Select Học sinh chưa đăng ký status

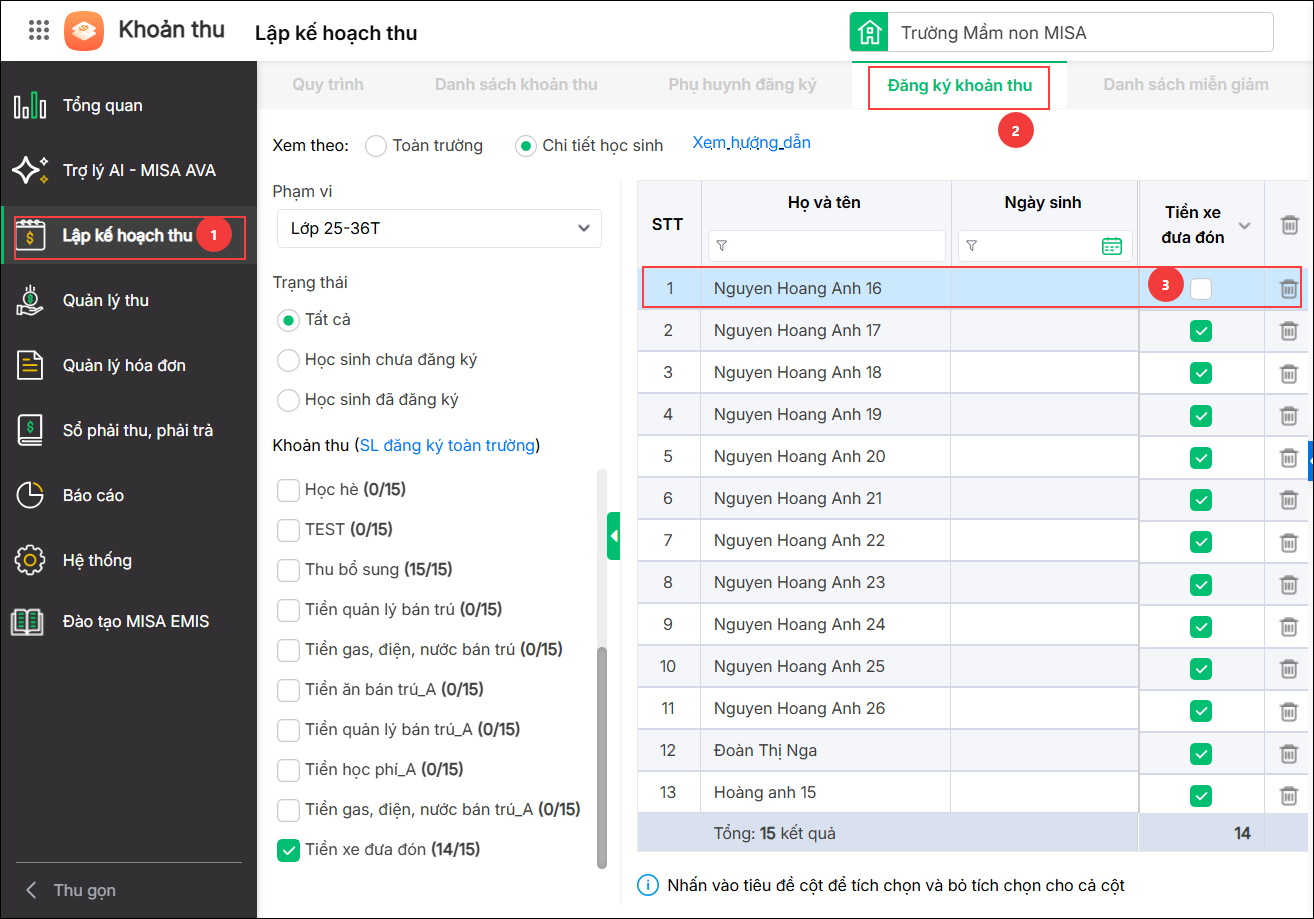288,360
